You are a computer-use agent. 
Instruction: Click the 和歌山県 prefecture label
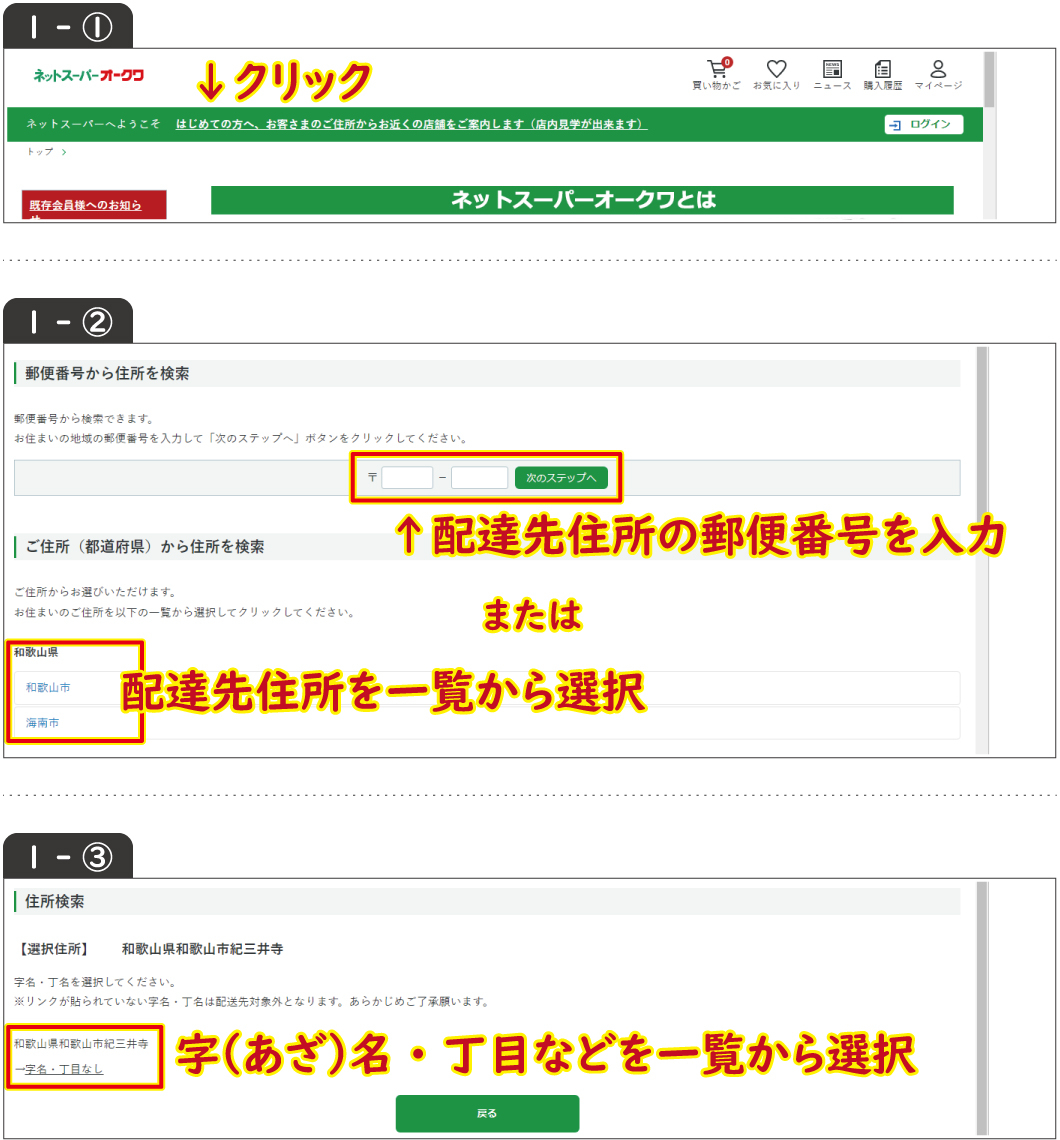36,652
